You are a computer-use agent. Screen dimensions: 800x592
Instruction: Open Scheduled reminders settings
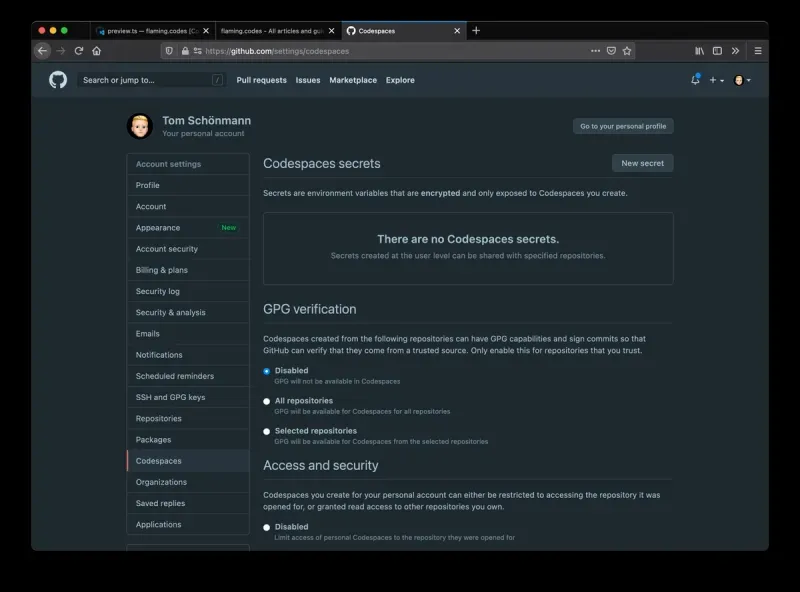(188, 376)
